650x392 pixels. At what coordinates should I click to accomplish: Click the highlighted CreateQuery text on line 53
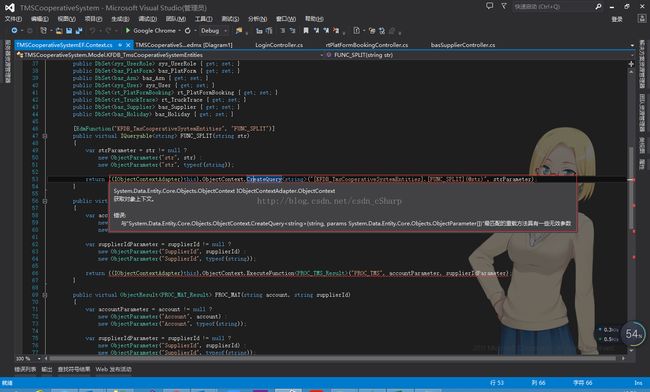(264, 179)
